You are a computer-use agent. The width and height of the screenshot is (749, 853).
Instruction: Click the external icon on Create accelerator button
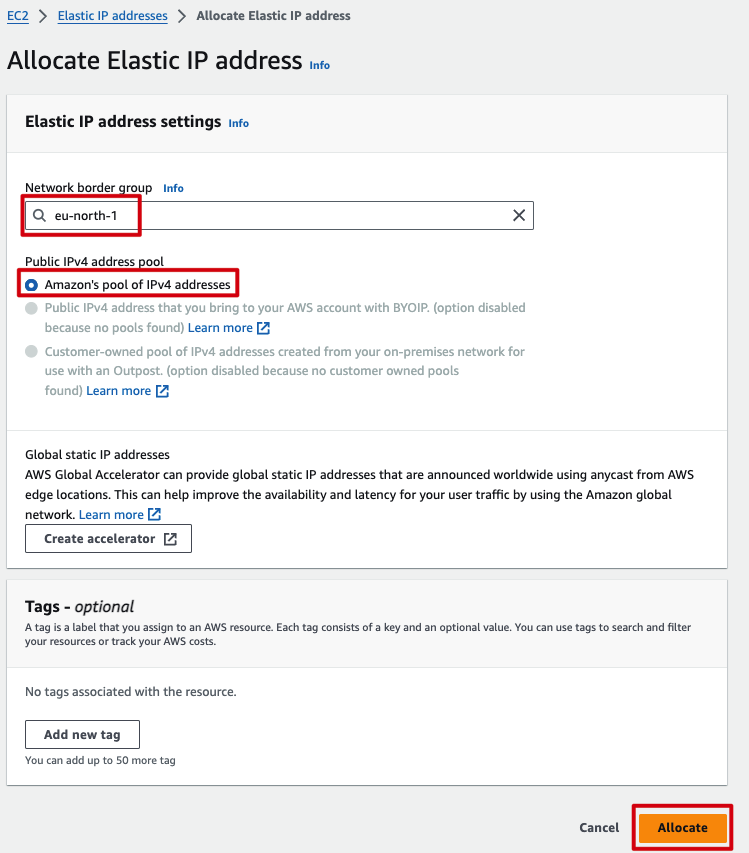(171, 539)
